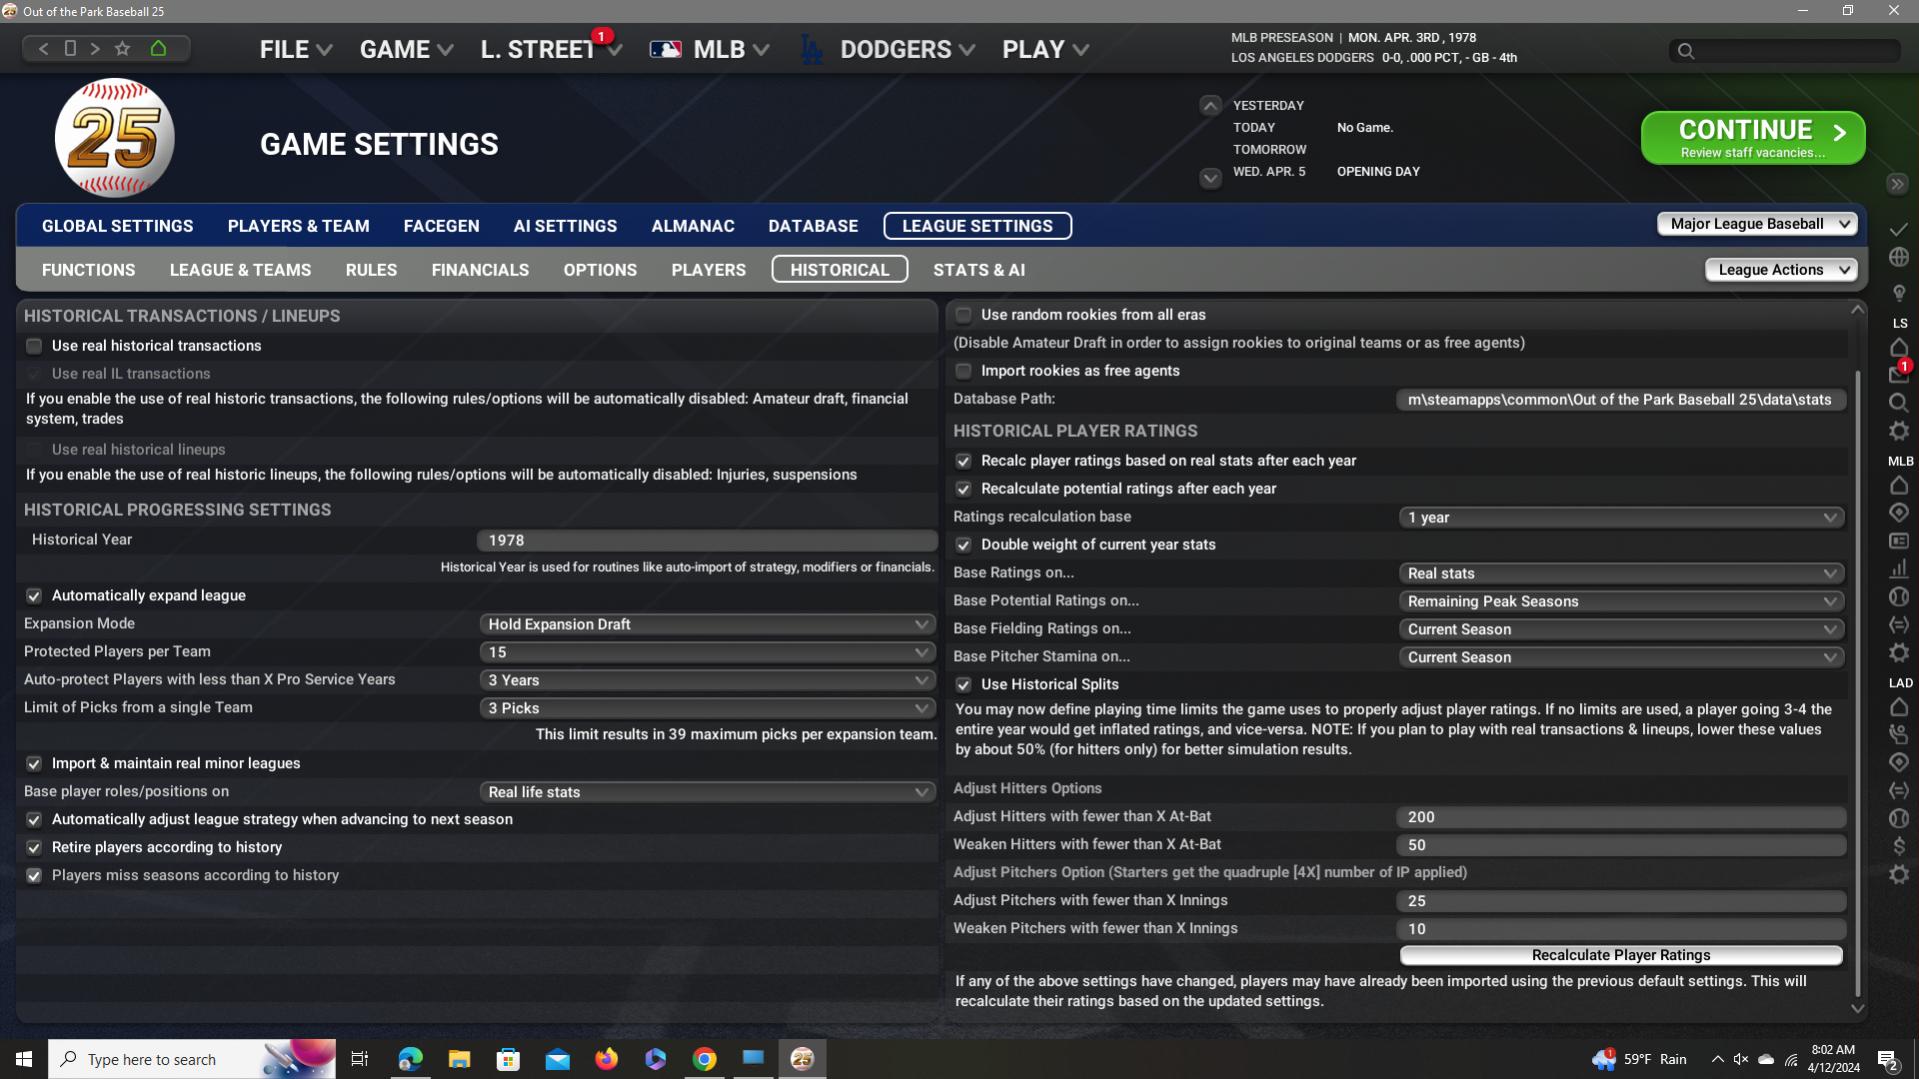Open the mail icon with notification badge

[x=1898, y=374]
